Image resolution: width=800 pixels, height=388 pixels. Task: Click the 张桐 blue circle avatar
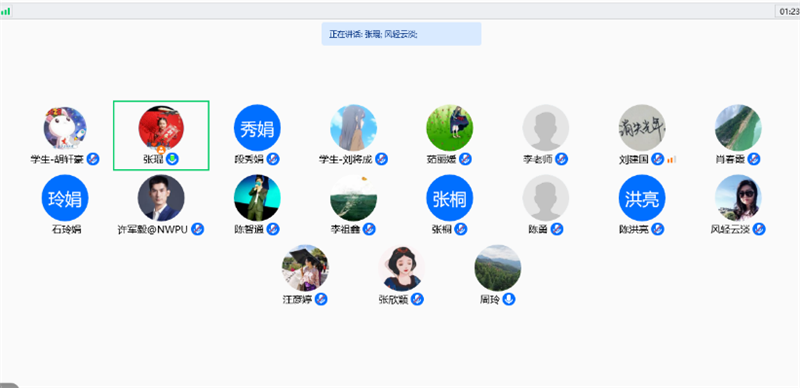pos(449,198)
